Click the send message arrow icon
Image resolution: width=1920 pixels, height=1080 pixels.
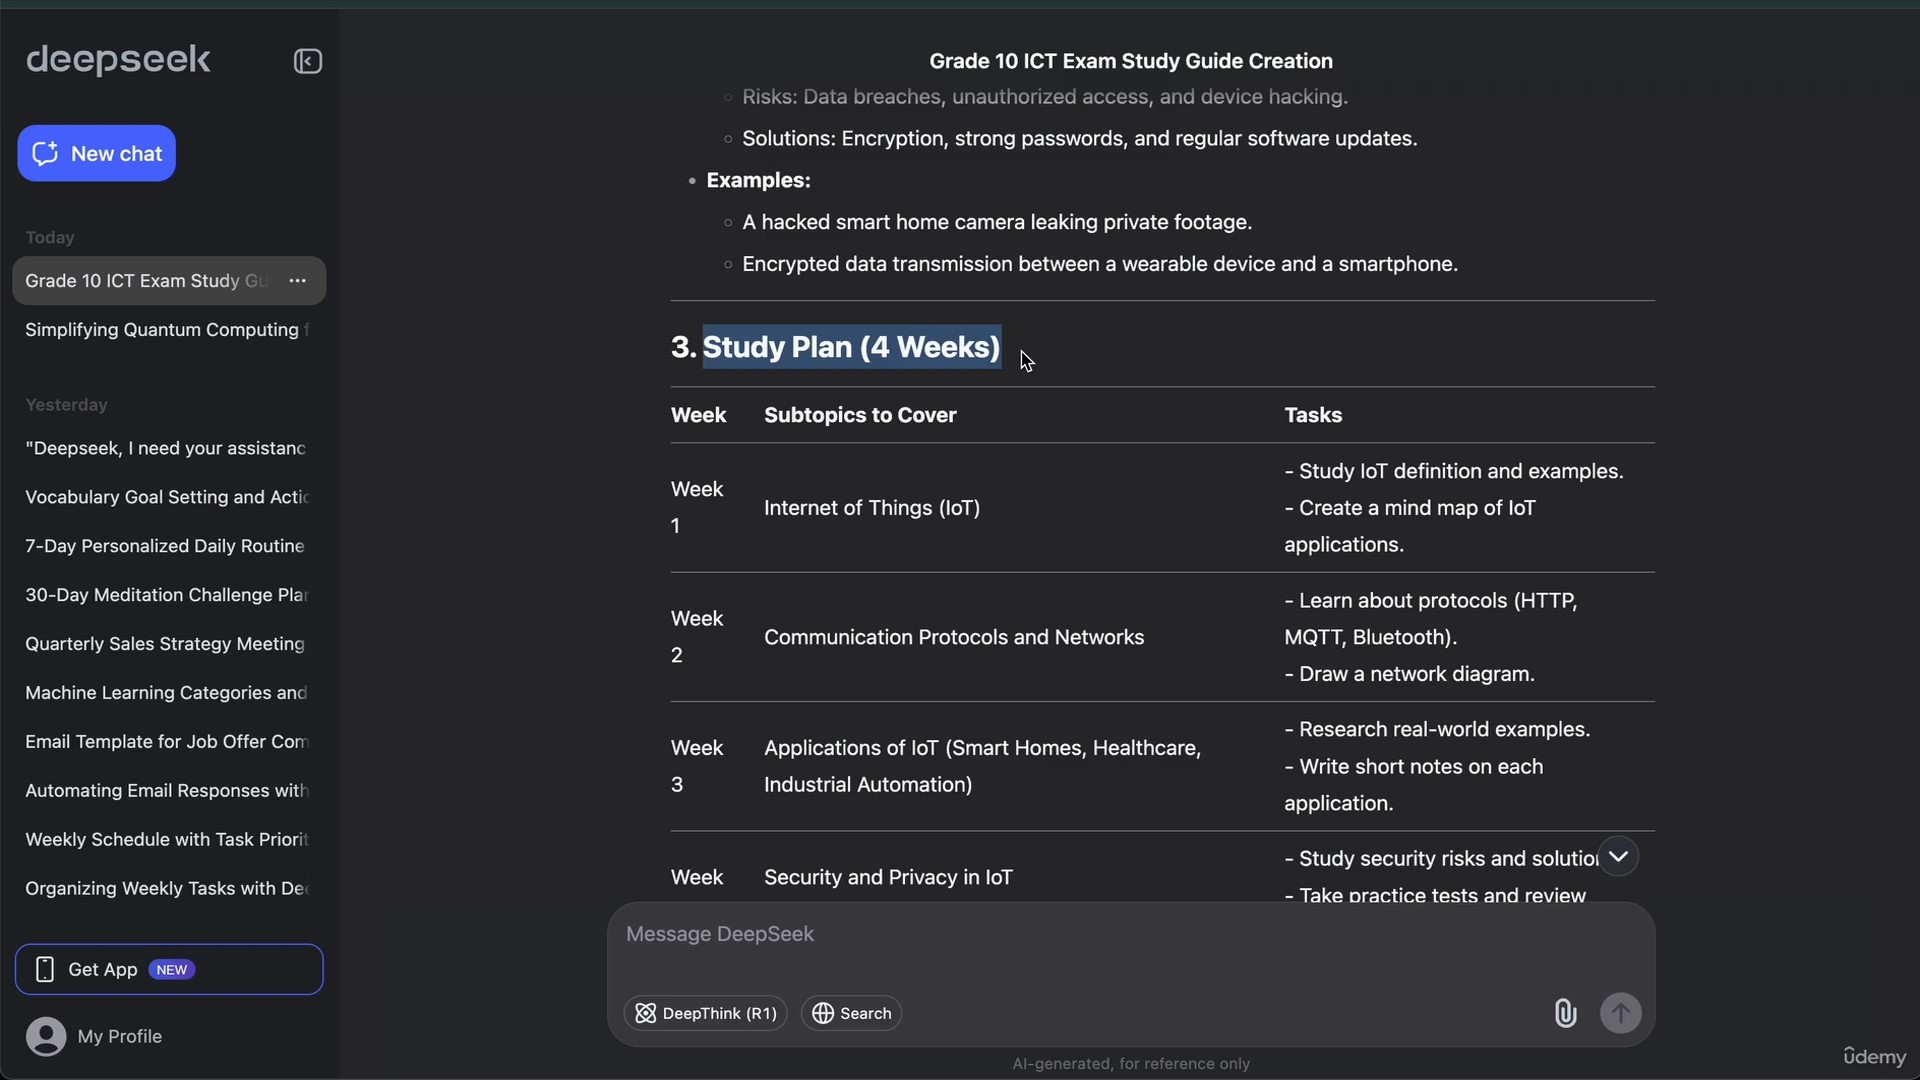click(1621, 1013)
